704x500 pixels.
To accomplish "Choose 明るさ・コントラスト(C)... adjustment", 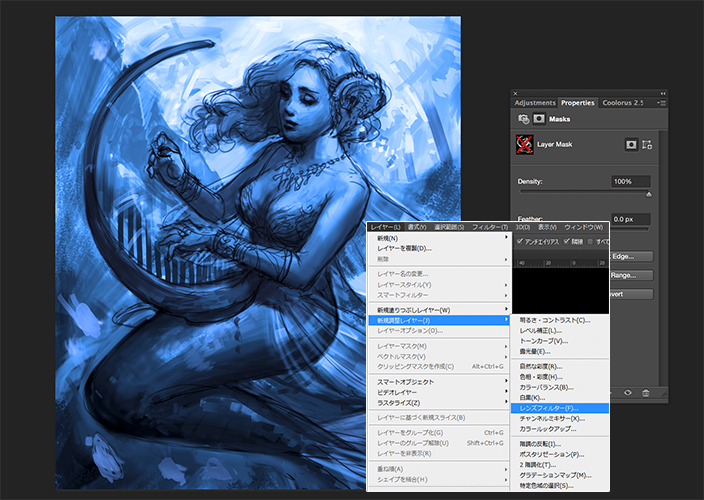I will [x=560, y=320].
